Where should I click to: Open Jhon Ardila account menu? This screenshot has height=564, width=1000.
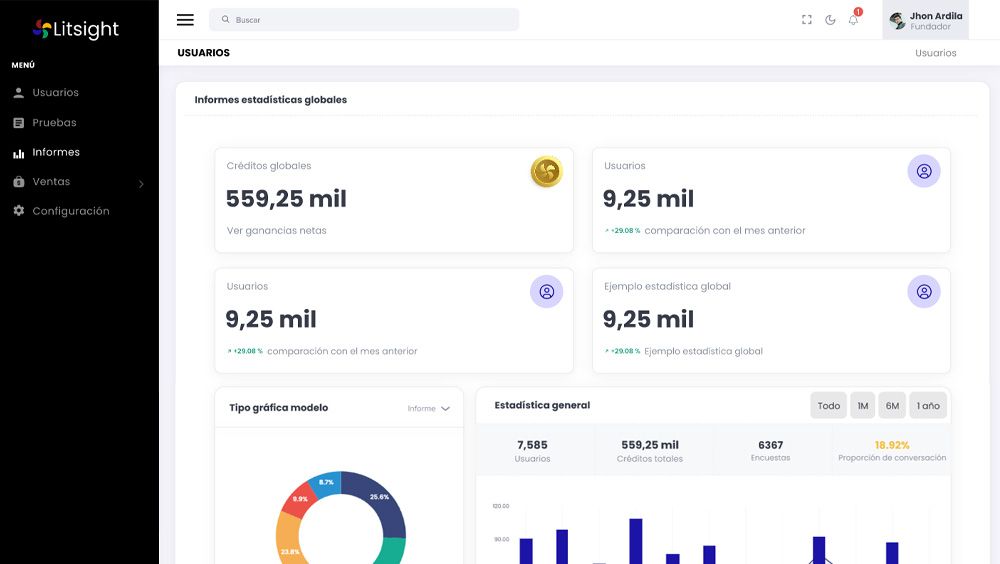pyautogui.click(x=935, y=21)
